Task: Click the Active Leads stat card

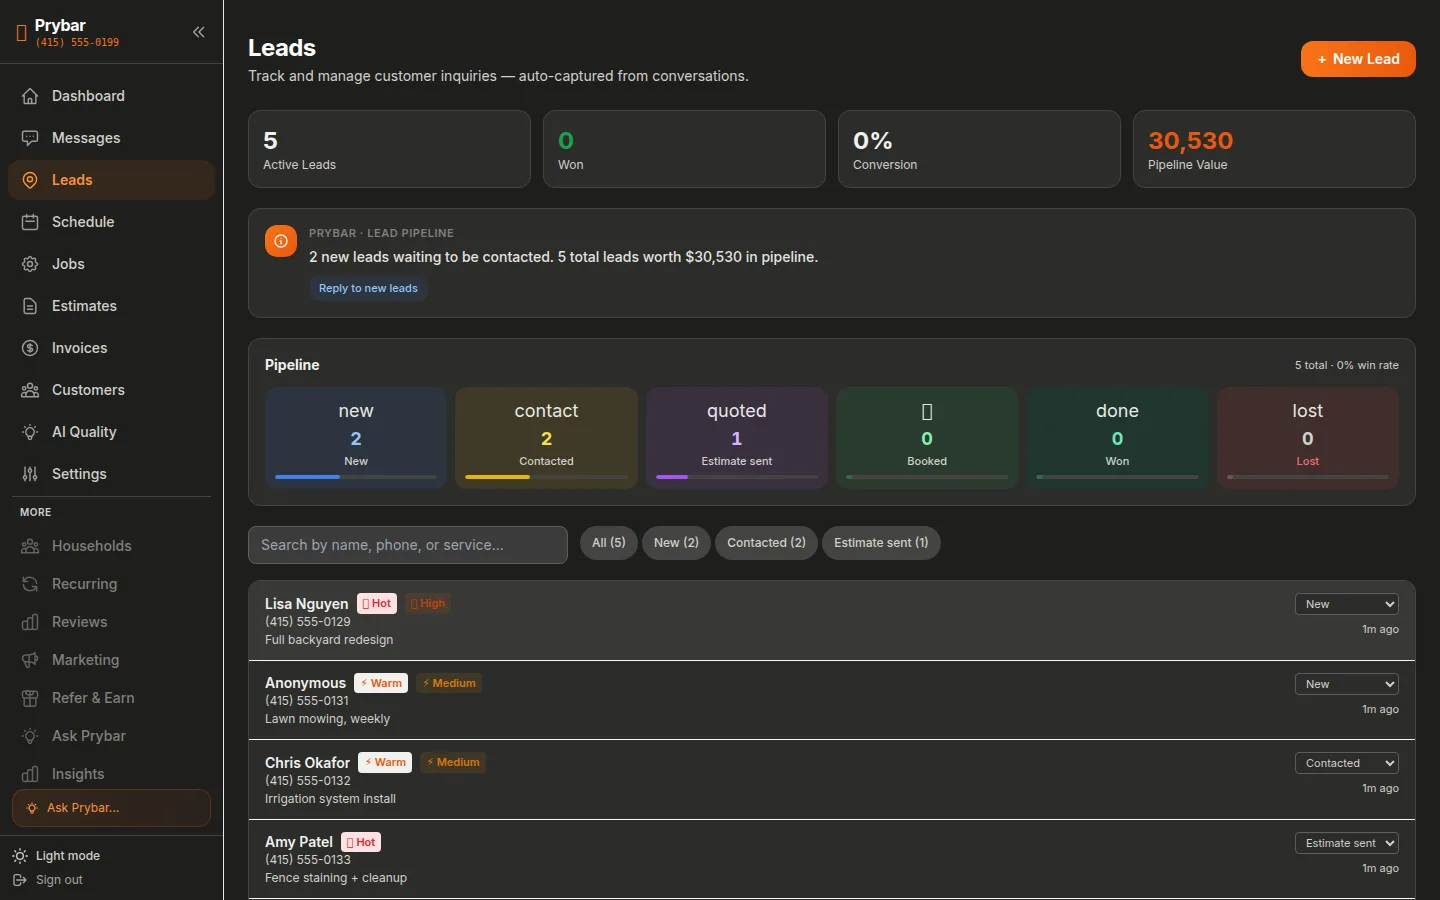Action: (389, 149)
